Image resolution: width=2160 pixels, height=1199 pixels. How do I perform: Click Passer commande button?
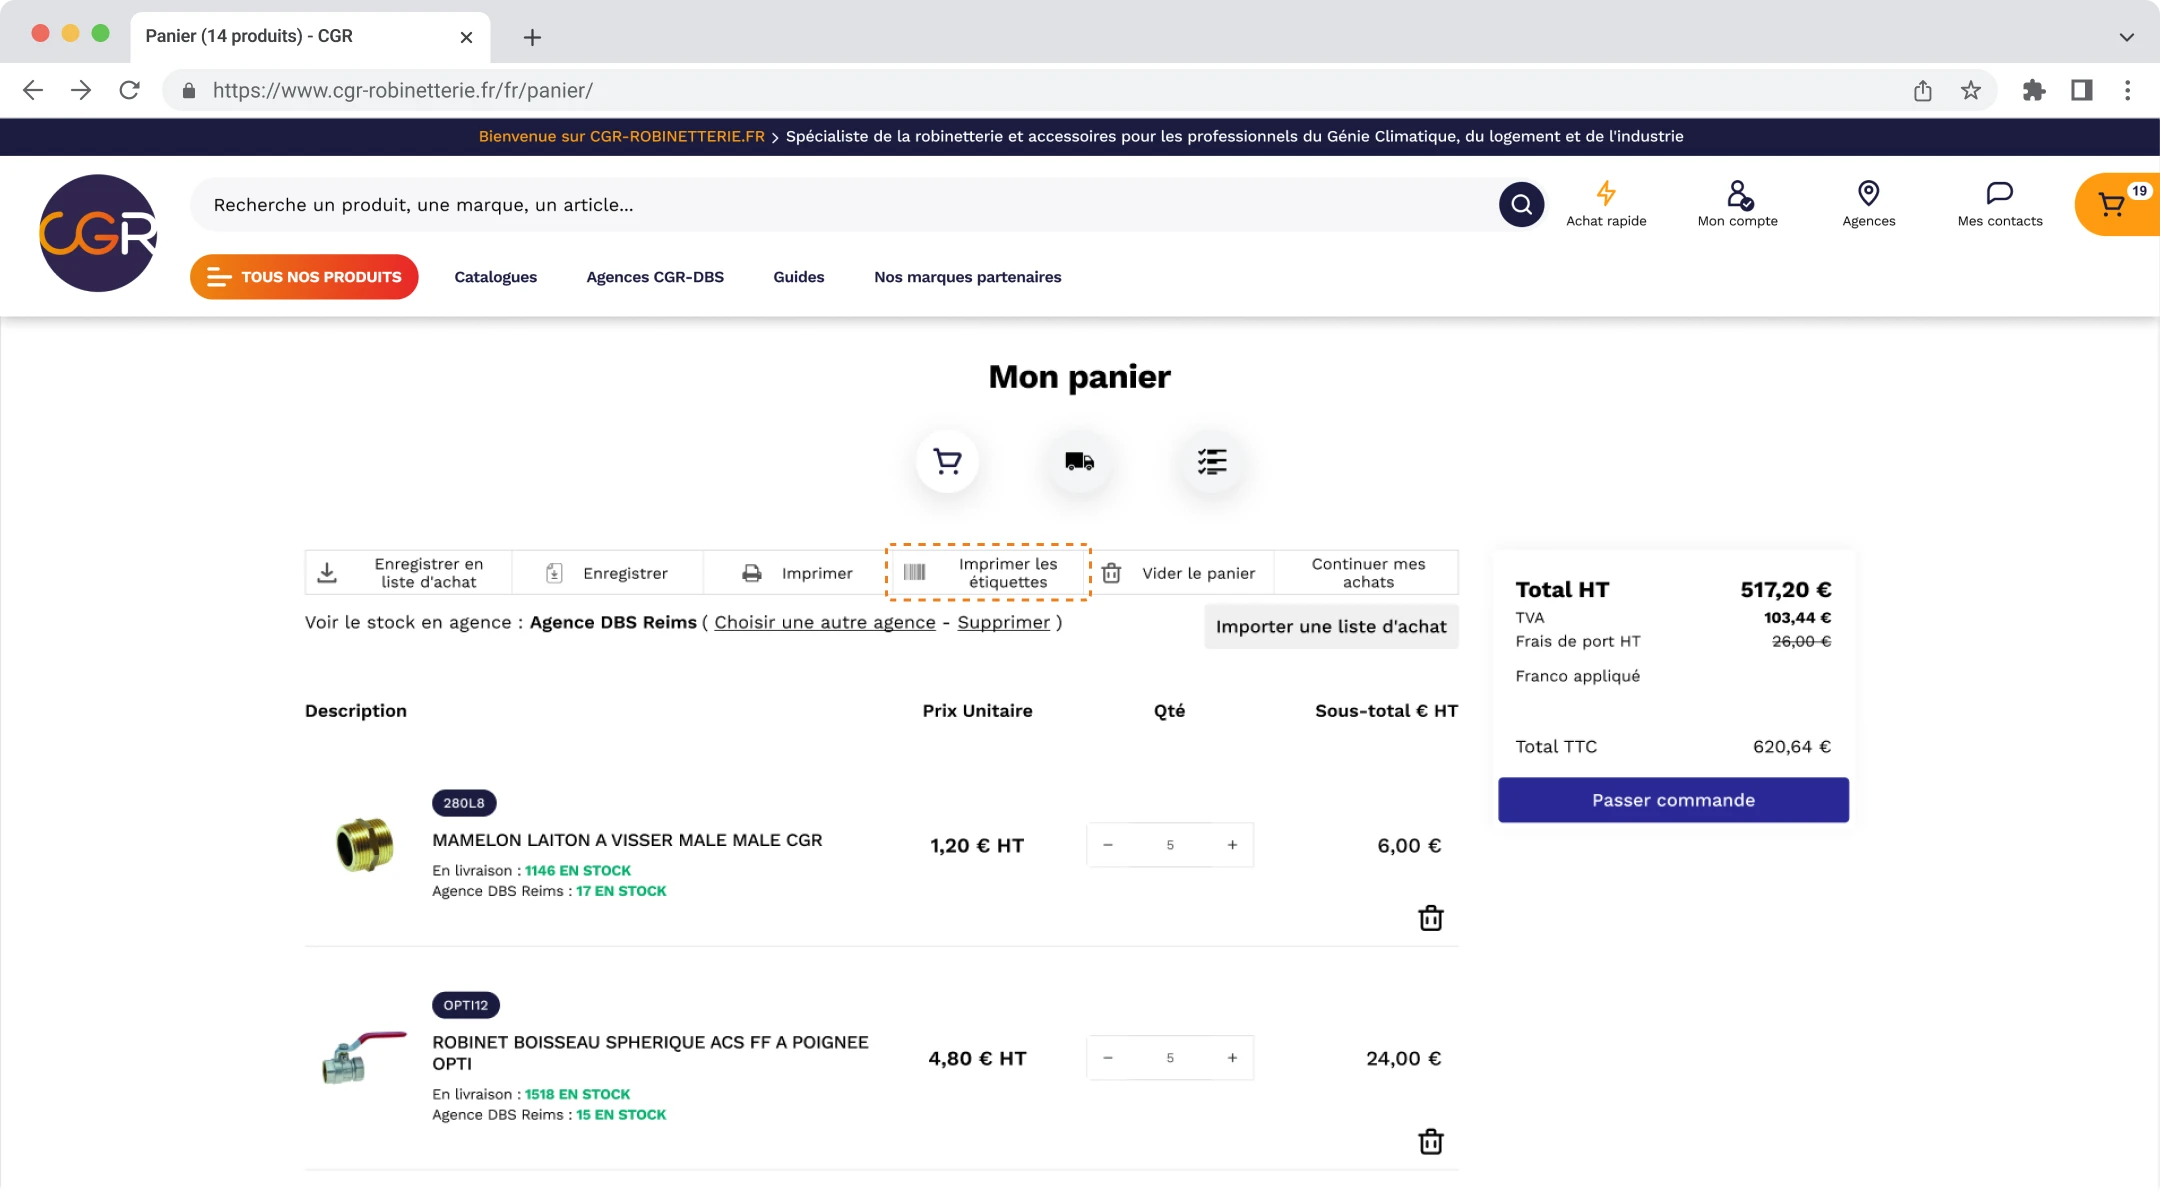1673,800
